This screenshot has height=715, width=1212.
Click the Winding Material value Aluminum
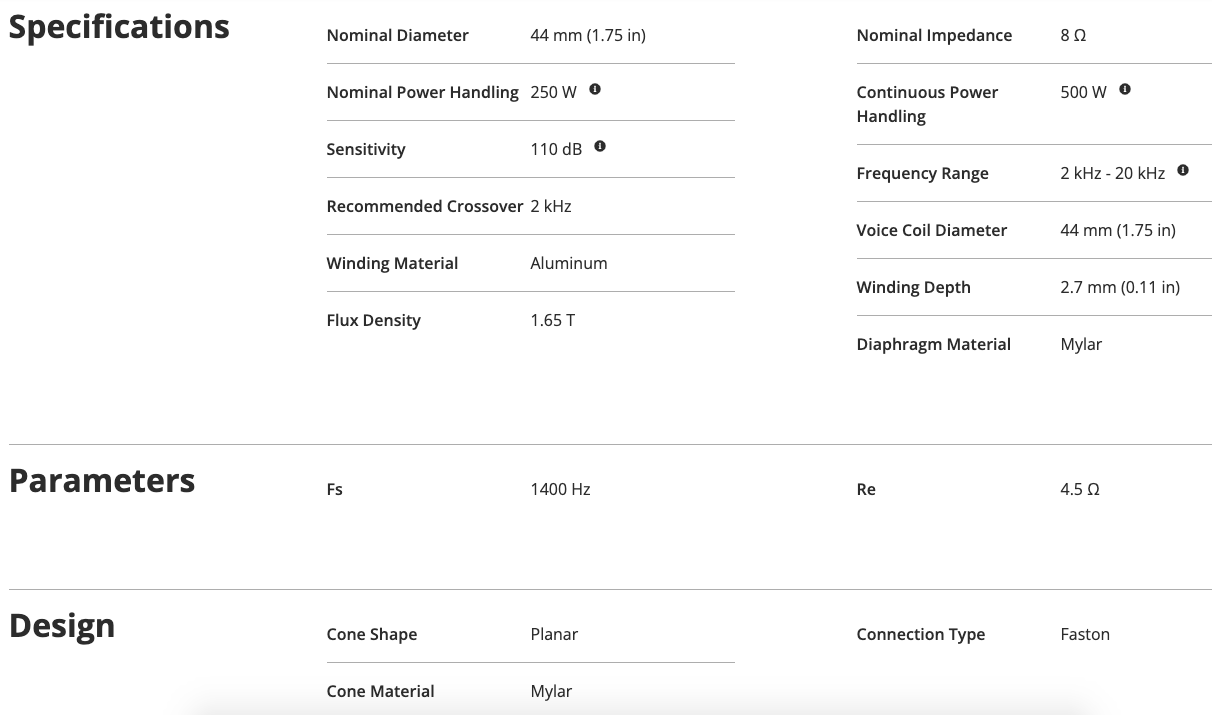tap(569, 263)
